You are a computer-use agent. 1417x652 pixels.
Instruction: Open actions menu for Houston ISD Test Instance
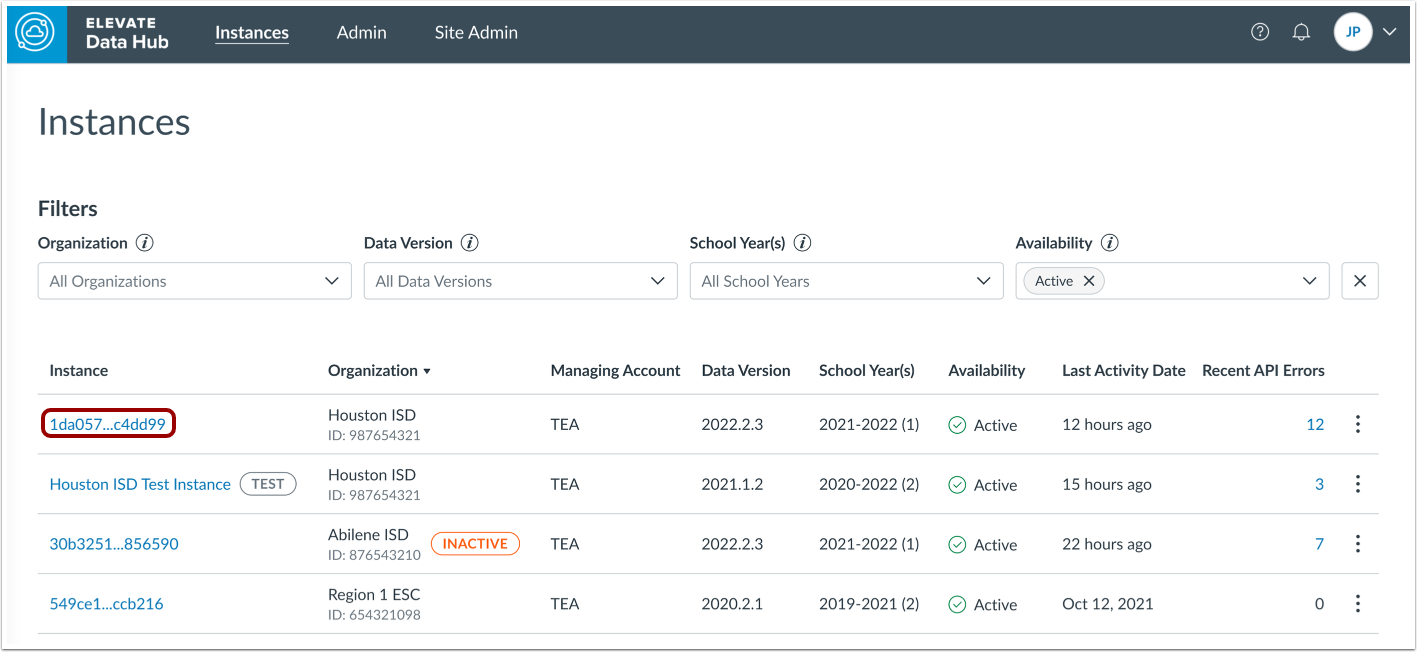[x=1358, y=484]
